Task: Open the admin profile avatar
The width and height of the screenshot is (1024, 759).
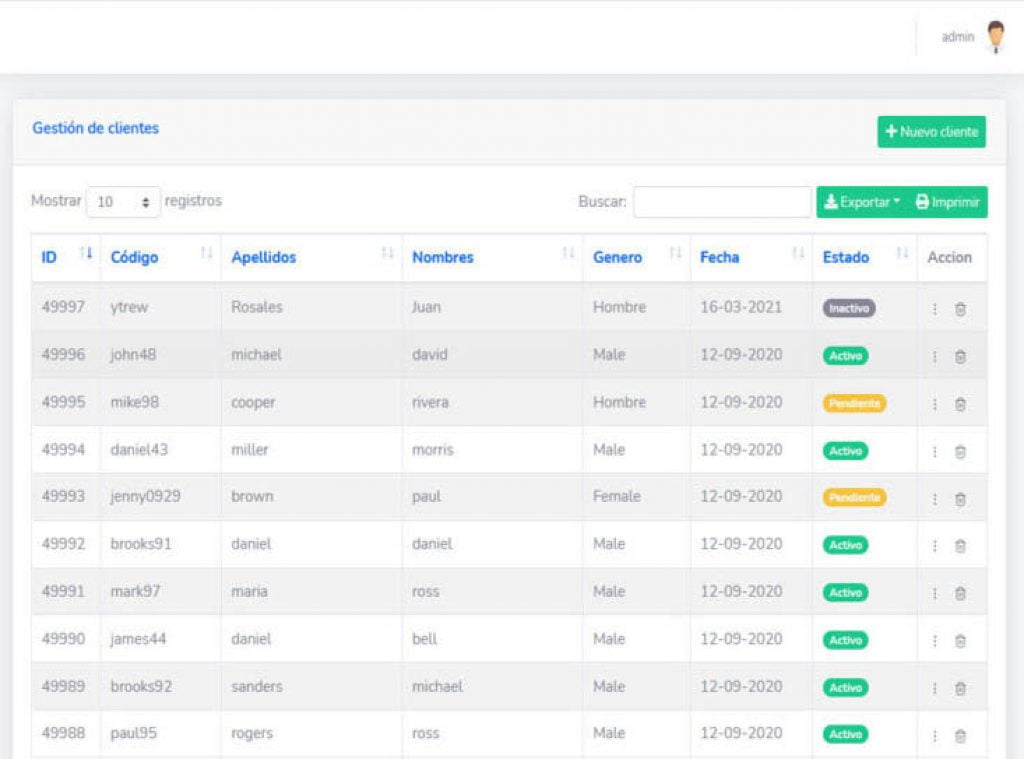Action: (x=995, y=37)
